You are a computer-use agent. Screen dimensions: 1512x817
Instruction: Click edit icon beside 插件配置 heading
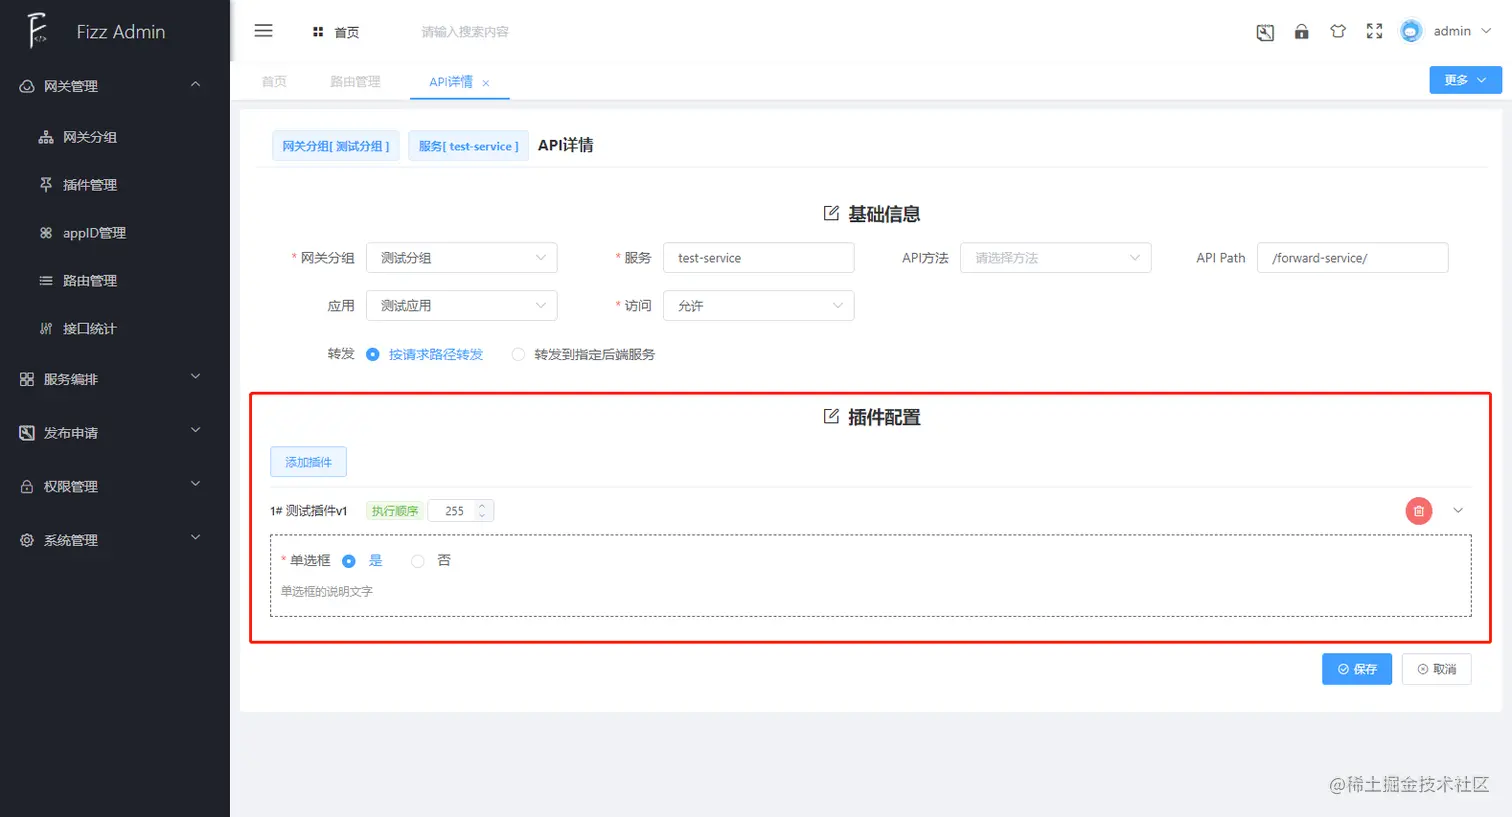pos(831,416)
